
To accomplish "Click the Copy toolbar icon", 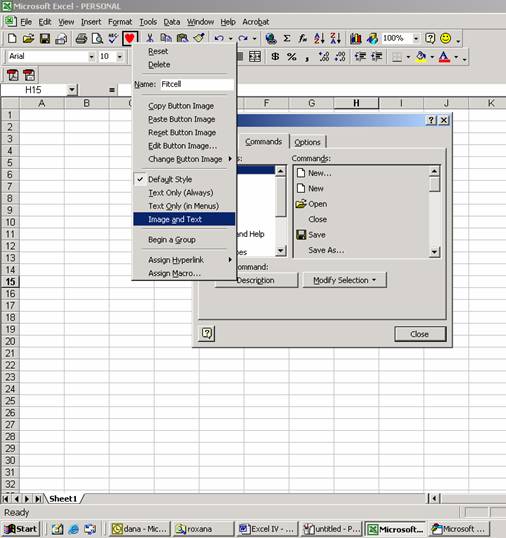I will (166, 38).
